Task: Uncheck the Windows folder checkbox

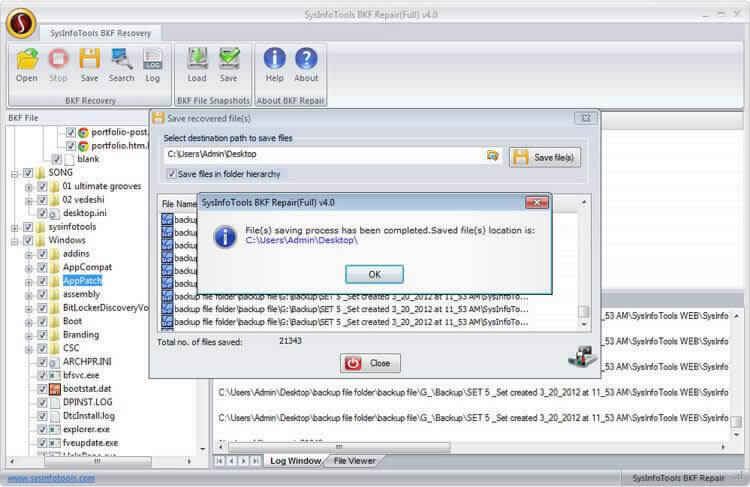Action: tap(28, 240)
